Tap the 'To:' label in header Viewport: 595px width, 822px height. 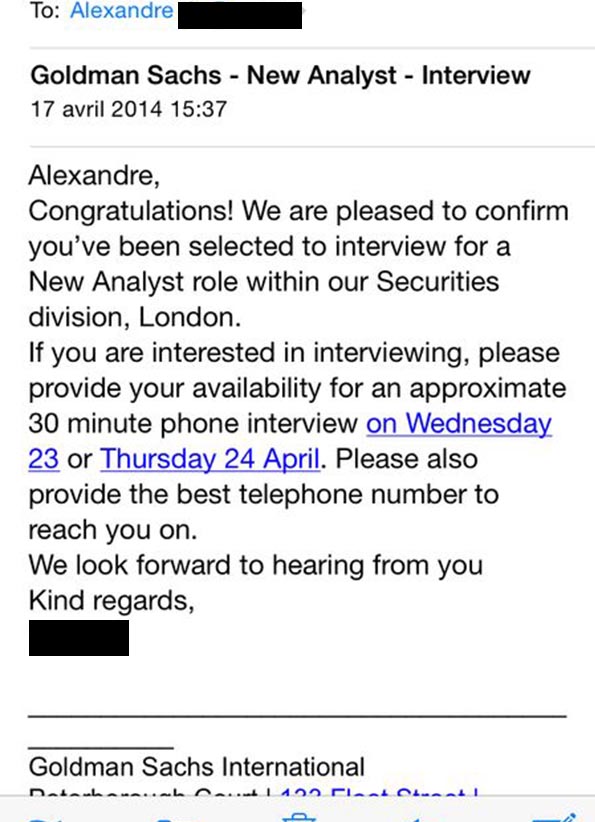click(44, 10)
